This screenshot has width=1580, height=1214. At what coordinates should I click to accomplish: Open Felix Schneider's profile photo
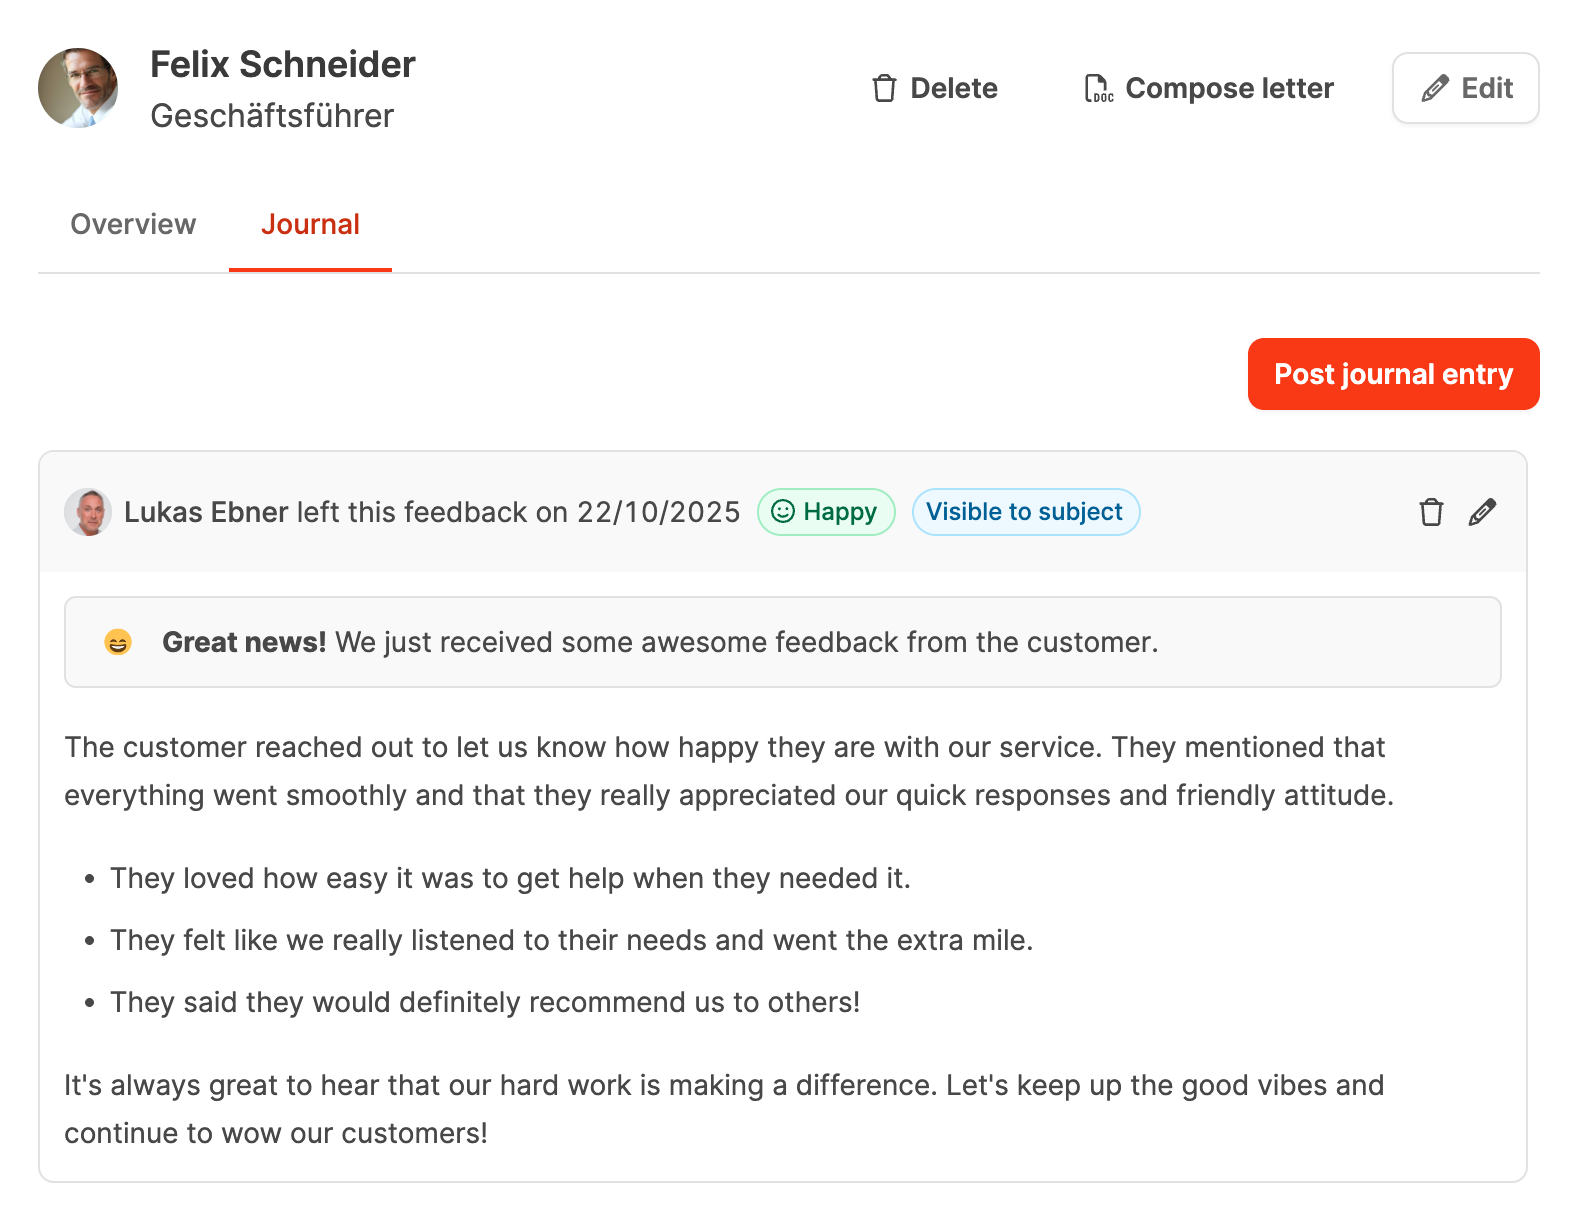tap(78, 88)
